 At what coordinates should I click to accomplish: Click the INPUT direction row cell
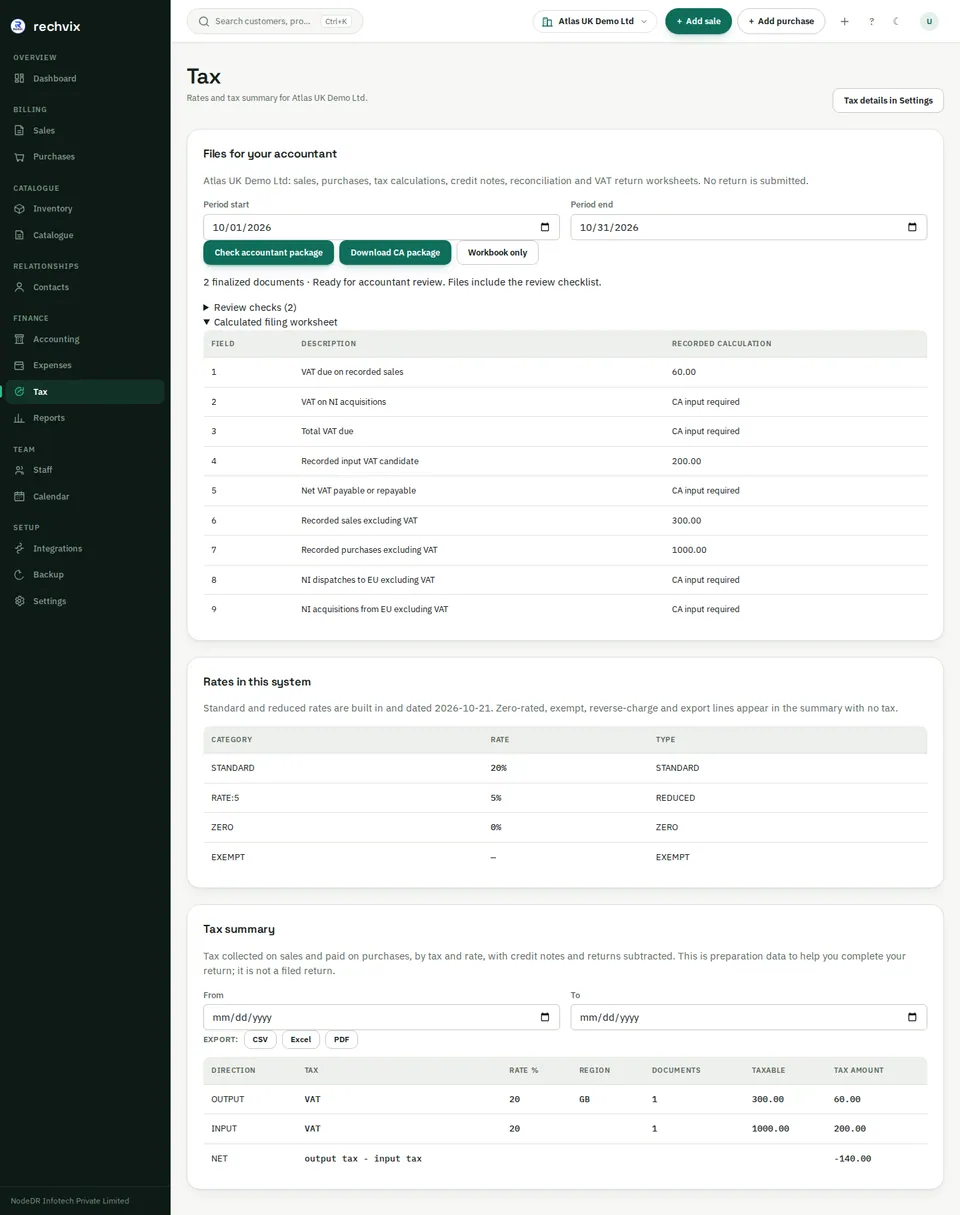tap(225, 1129)
